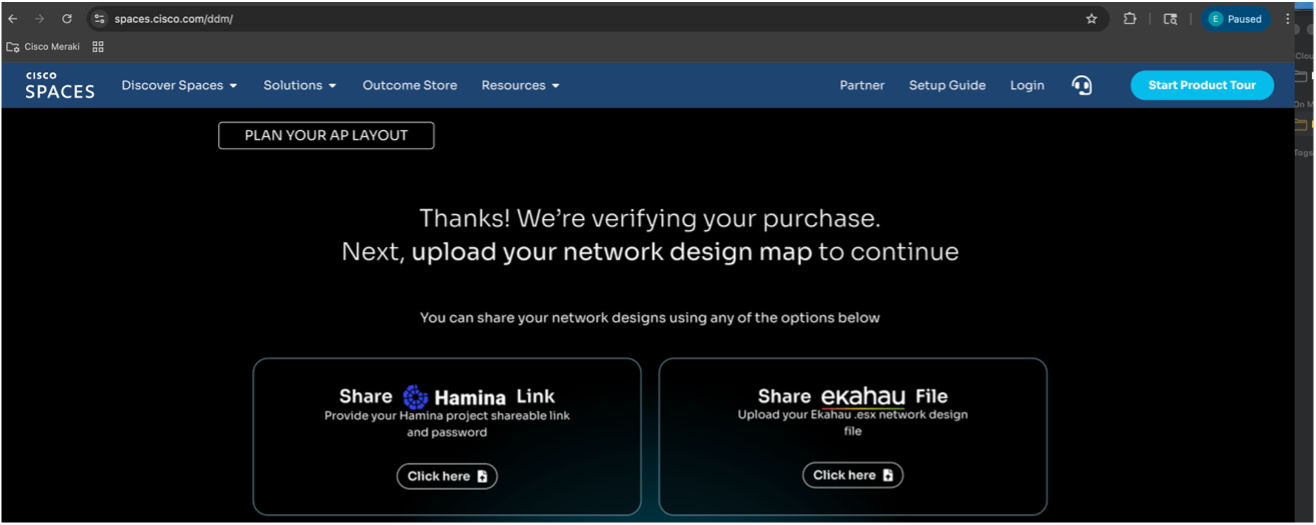Go to the Partner page
Image resolution: width=1316 pixels, height=525 pixels.
pos(862,85)
